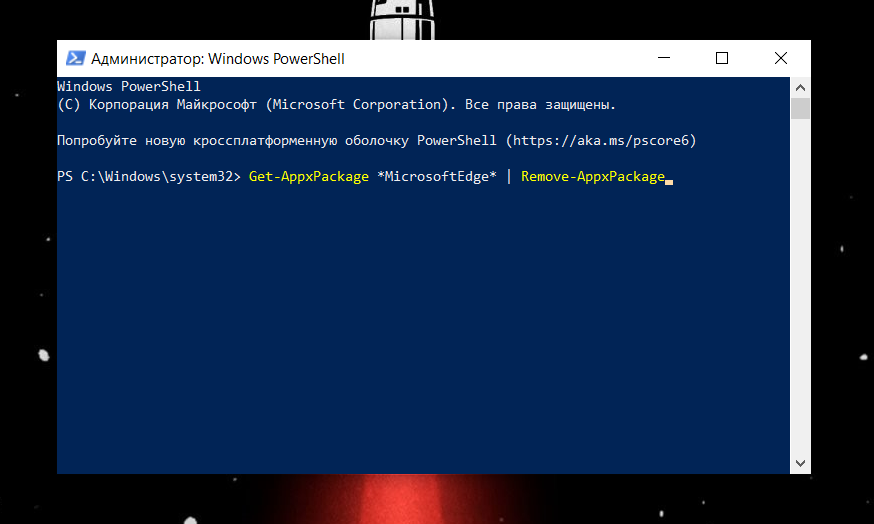Click the https://aka.ms/pscore6 URL text

(x=601, y=140)
